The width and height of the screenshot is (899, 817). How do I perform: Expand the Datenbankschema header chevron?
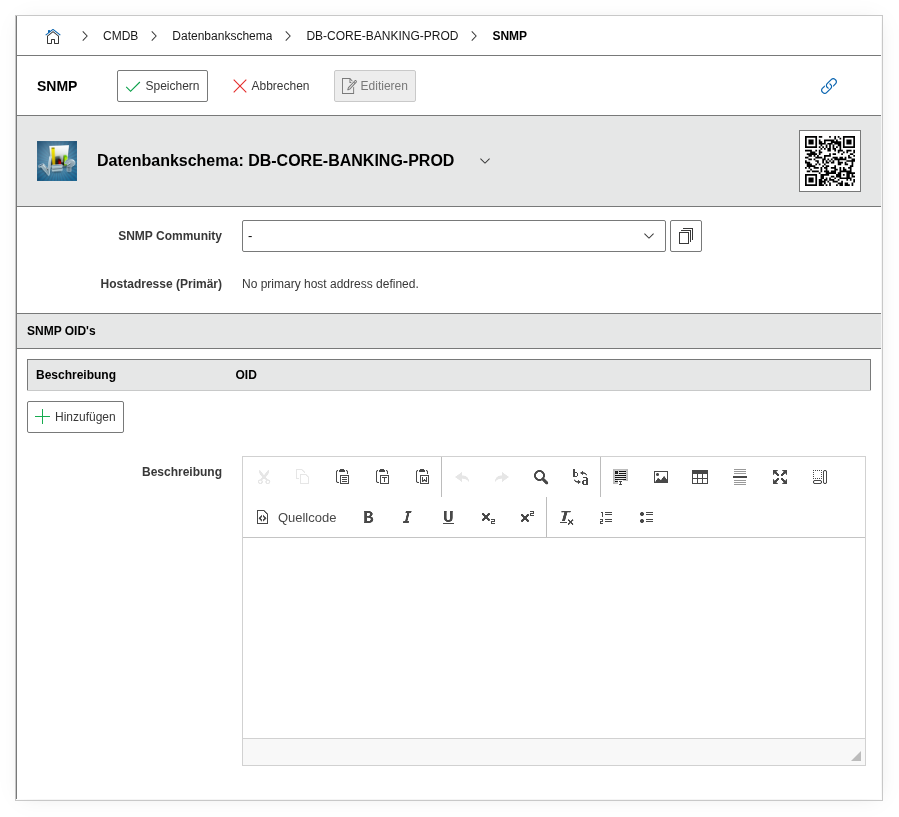(485, 160)
